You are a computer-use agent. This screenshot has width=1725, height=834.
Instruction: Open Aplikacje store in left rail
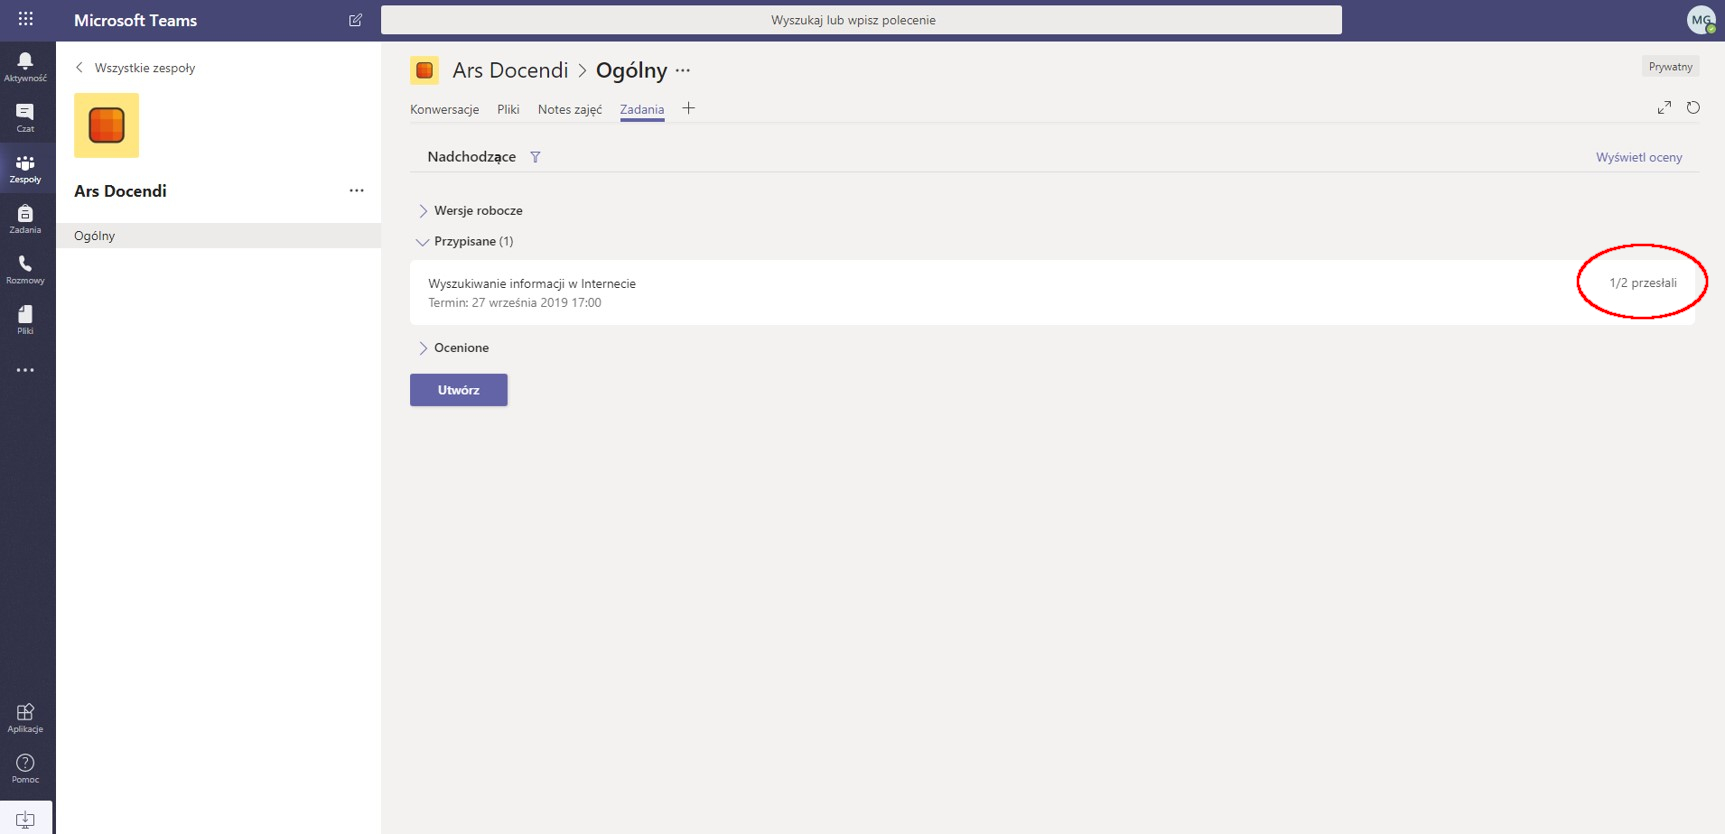click(25, 718)
